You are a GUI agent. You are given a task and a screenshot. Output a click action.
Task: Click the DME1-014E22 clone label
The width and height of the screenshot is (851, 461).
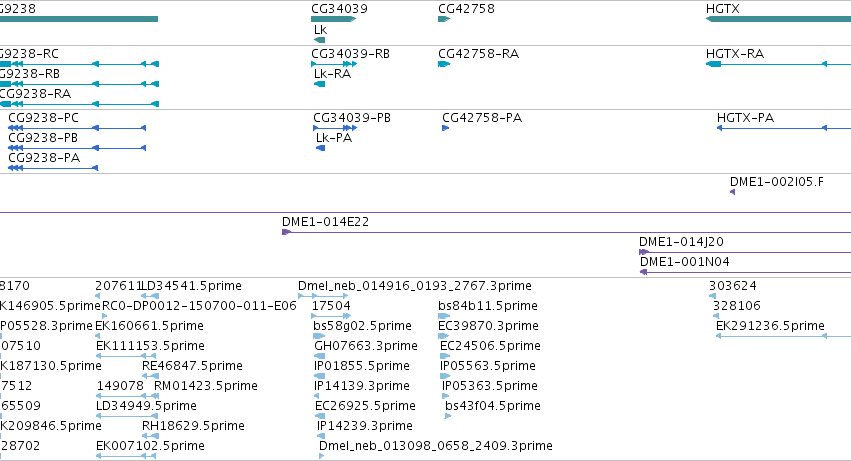coord(325,222)
